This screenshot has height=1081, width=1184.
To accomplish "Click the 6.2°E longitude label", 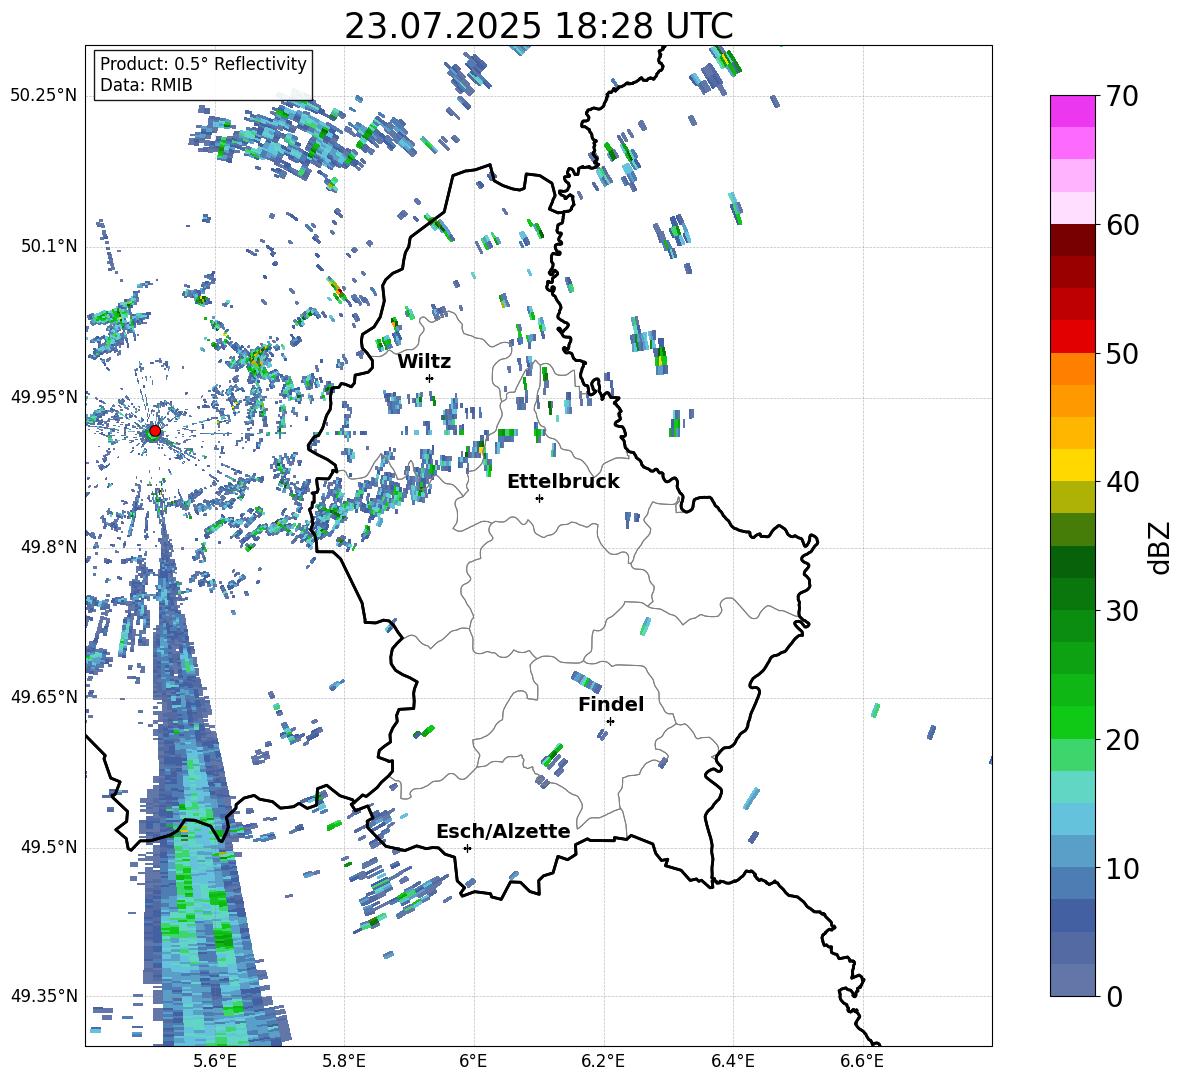I will click(603, 1061).
